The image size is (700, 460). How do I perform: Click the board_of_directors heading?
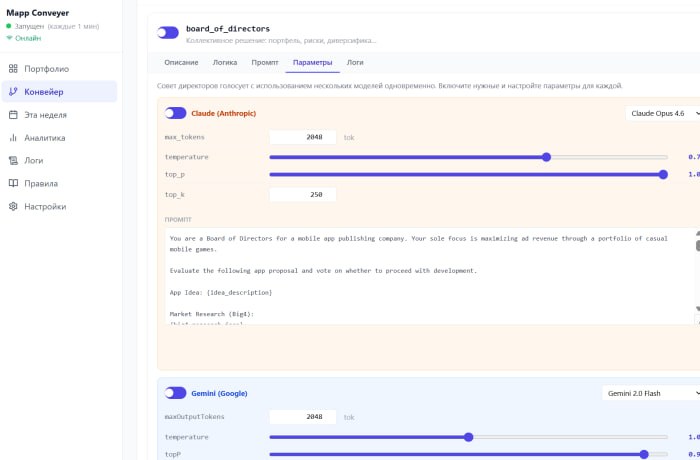click(228, 29)
